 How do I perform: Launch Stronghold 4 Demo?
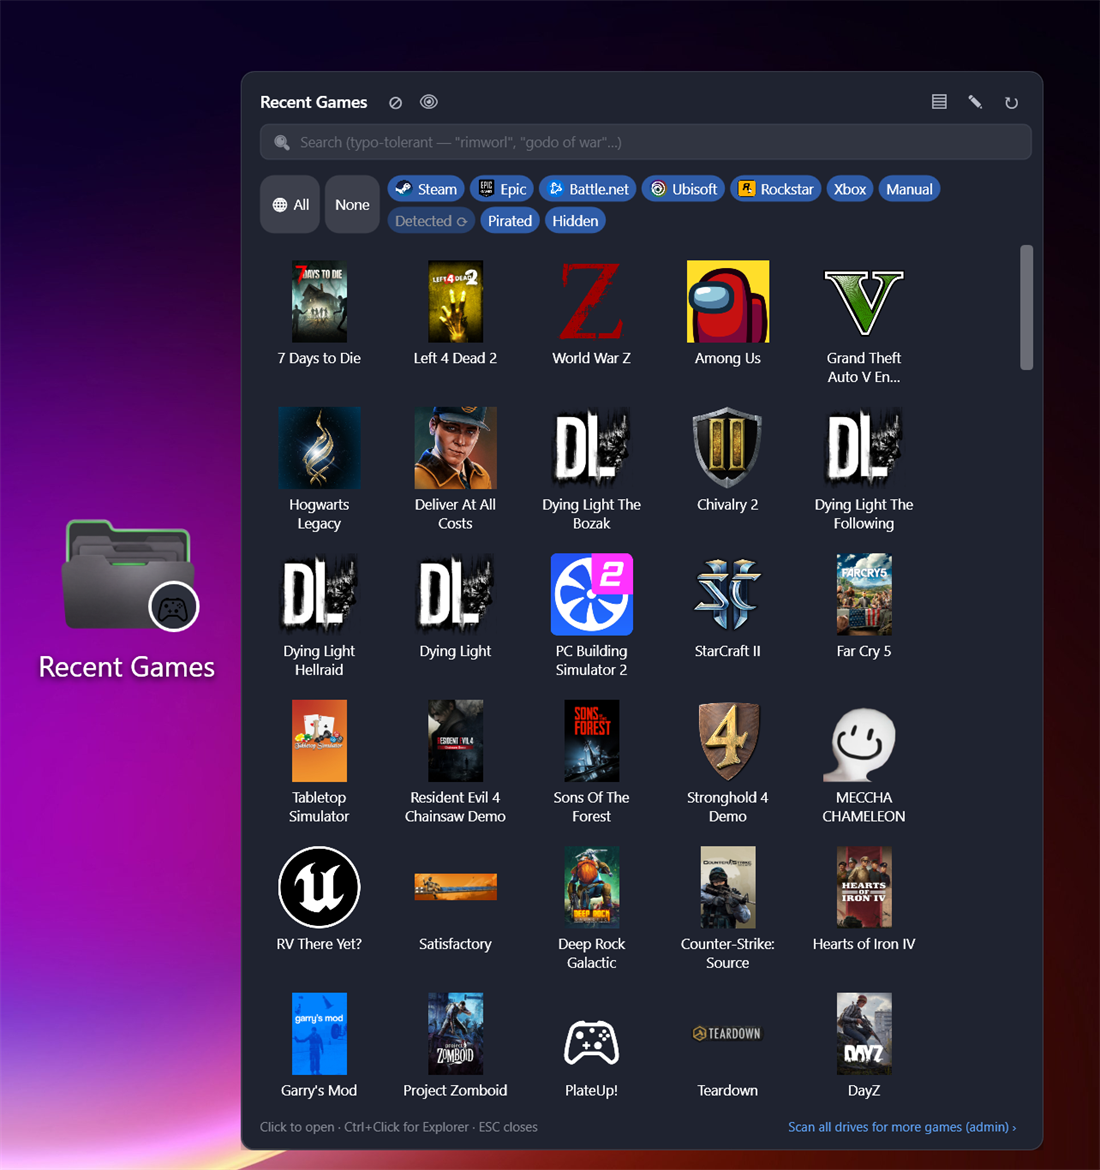tap(728, 741)
